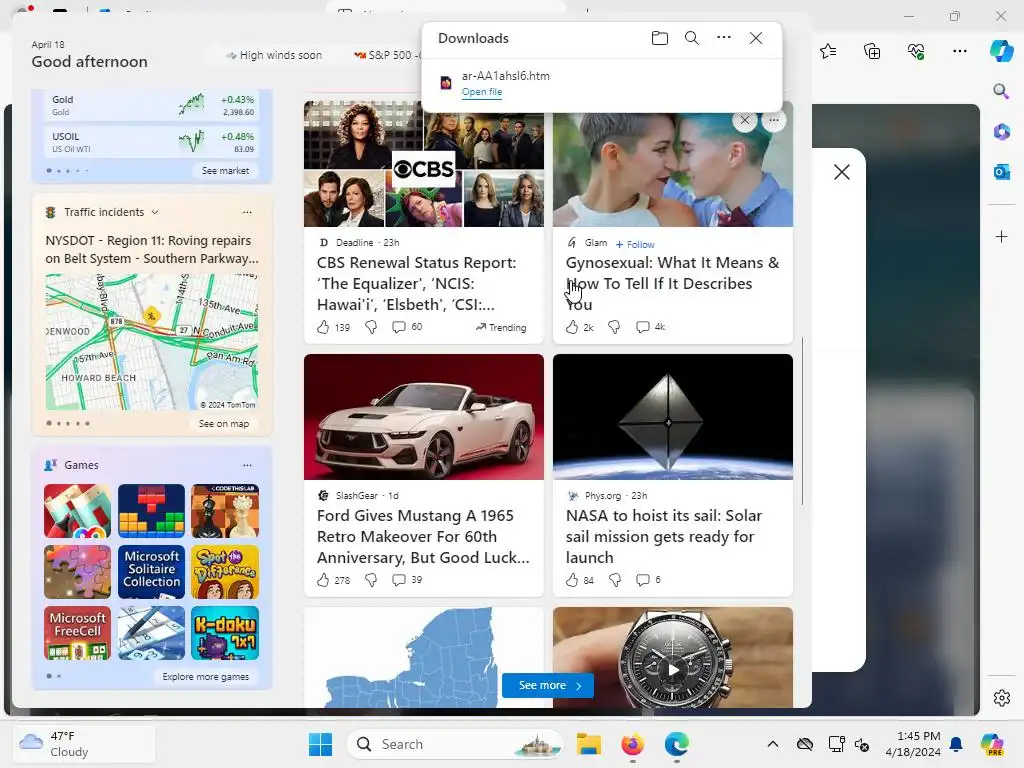Click See market button

pyautogui.click(x=225, y=170)
